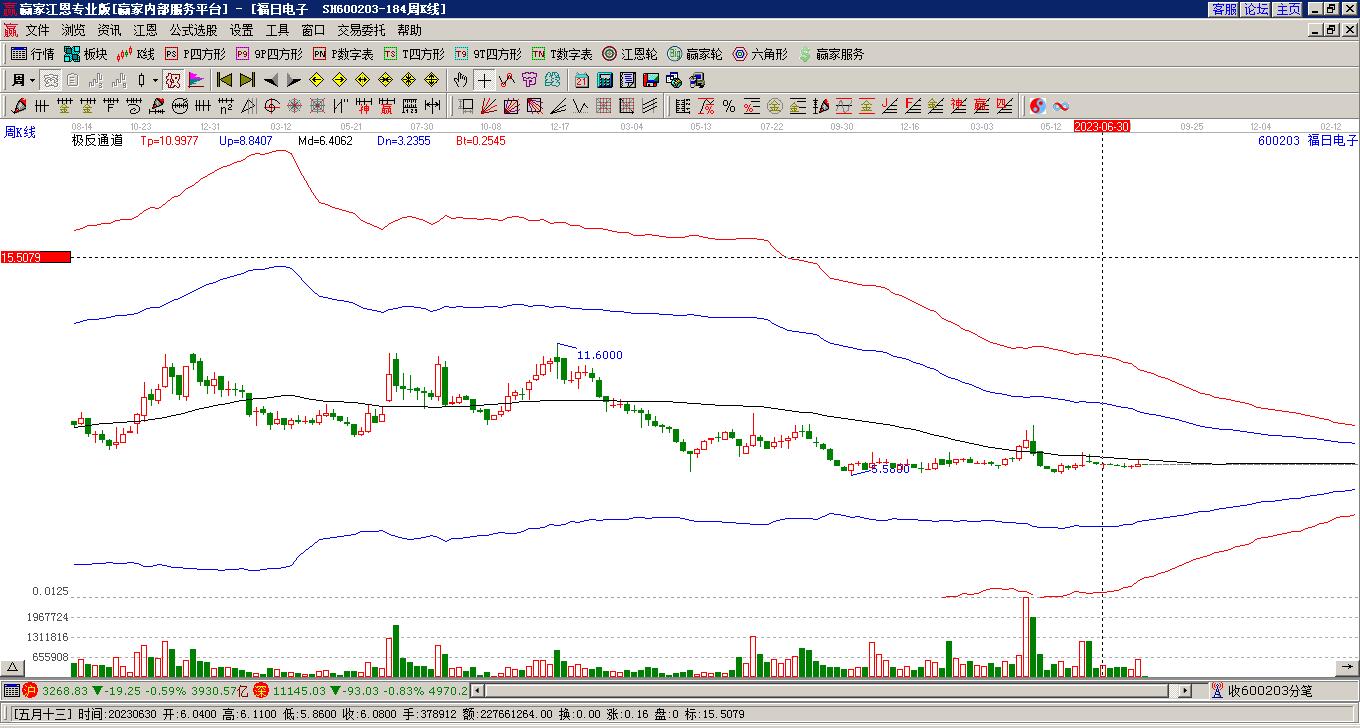Open 赢家服务 service page
1360x728 pixels.
[x=831, y=54]
